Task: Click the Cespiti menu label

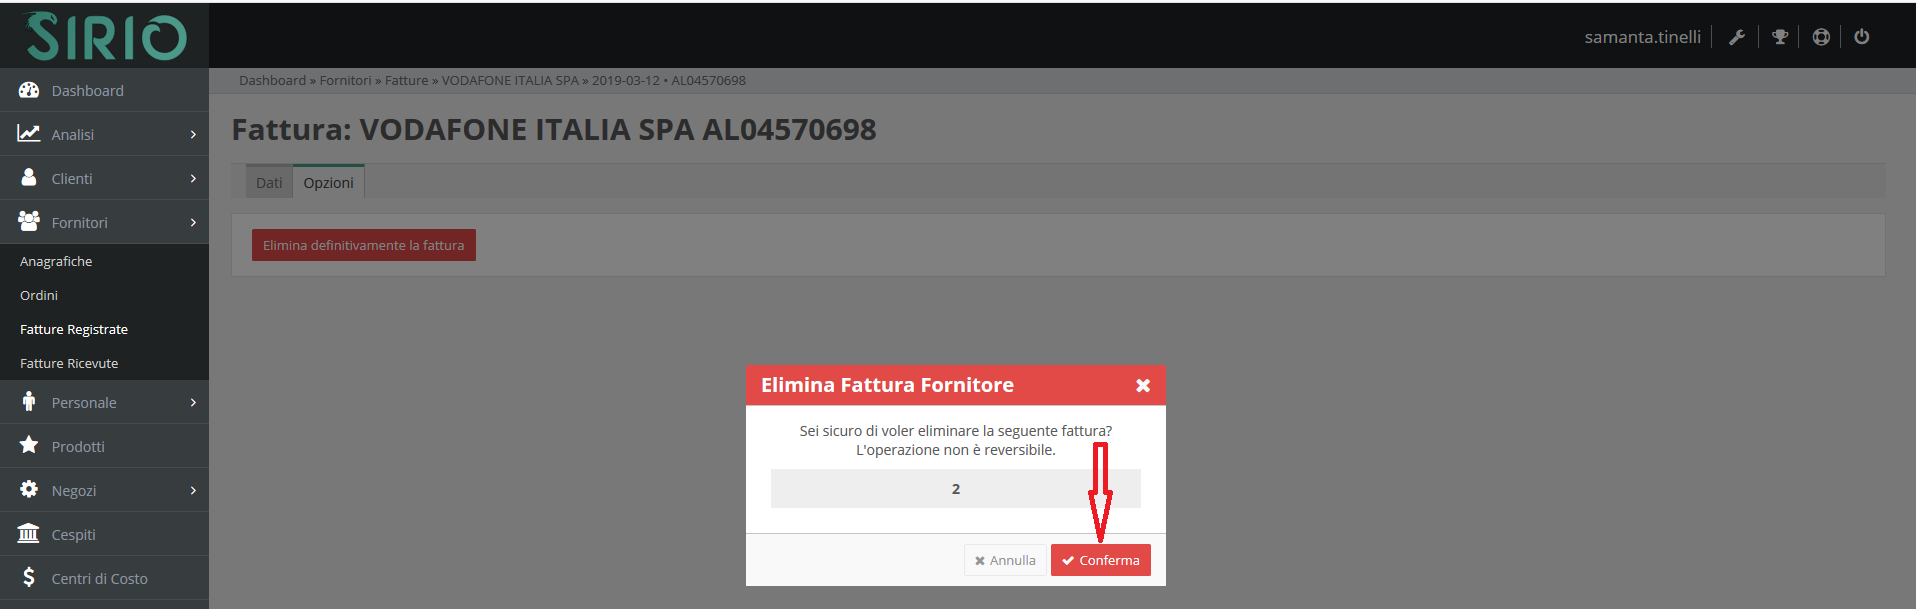Action: pyautogui.click(x=74, y=534)
